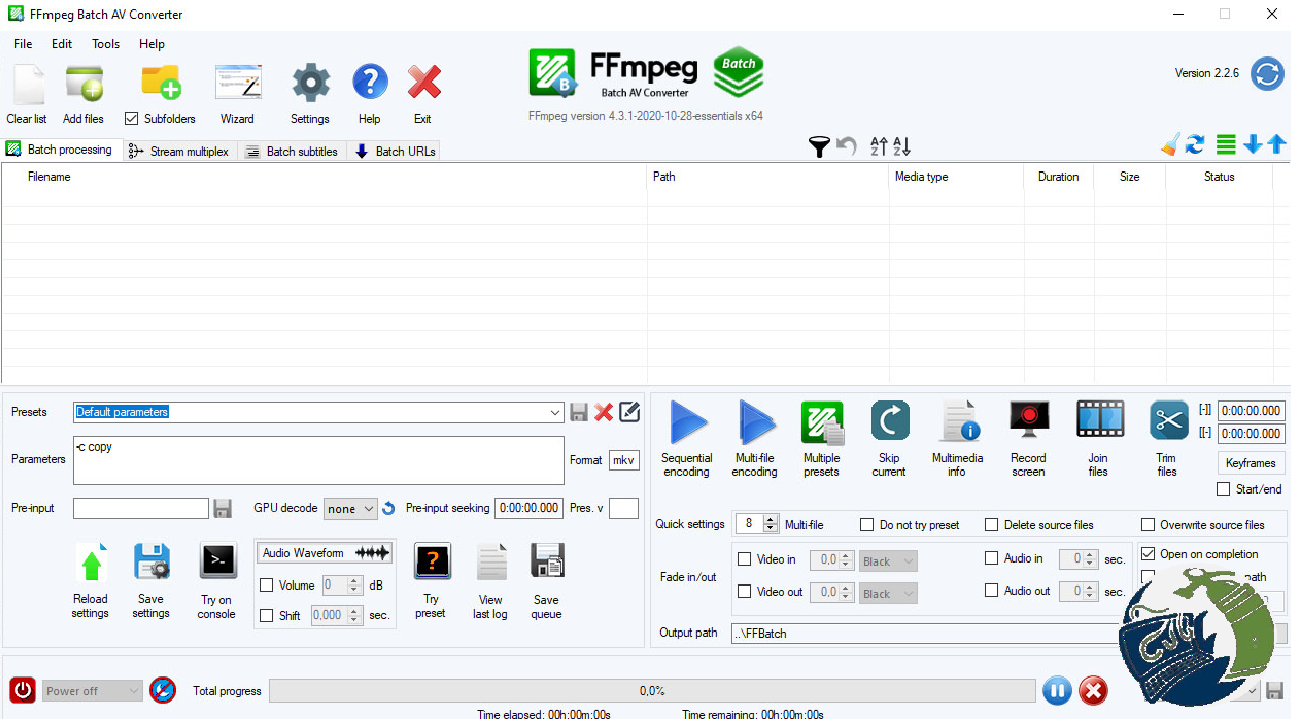The height and width of the screenshot is (719, 1291).
Task: Check Delete source files
Action: [992, 524]
